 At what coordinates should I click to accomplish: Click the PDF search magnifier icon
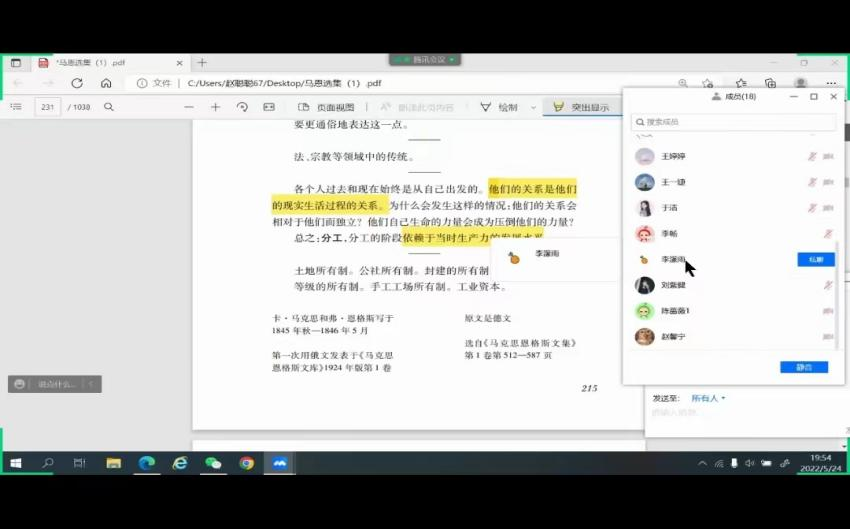(x=109, y=107)
